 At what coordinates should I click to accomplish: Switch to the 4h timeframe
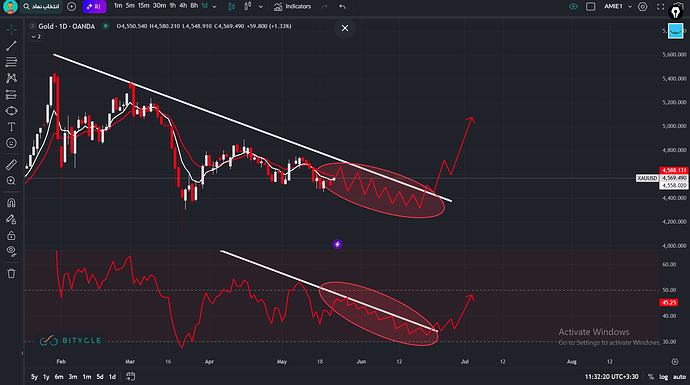[x=183, y=6]
